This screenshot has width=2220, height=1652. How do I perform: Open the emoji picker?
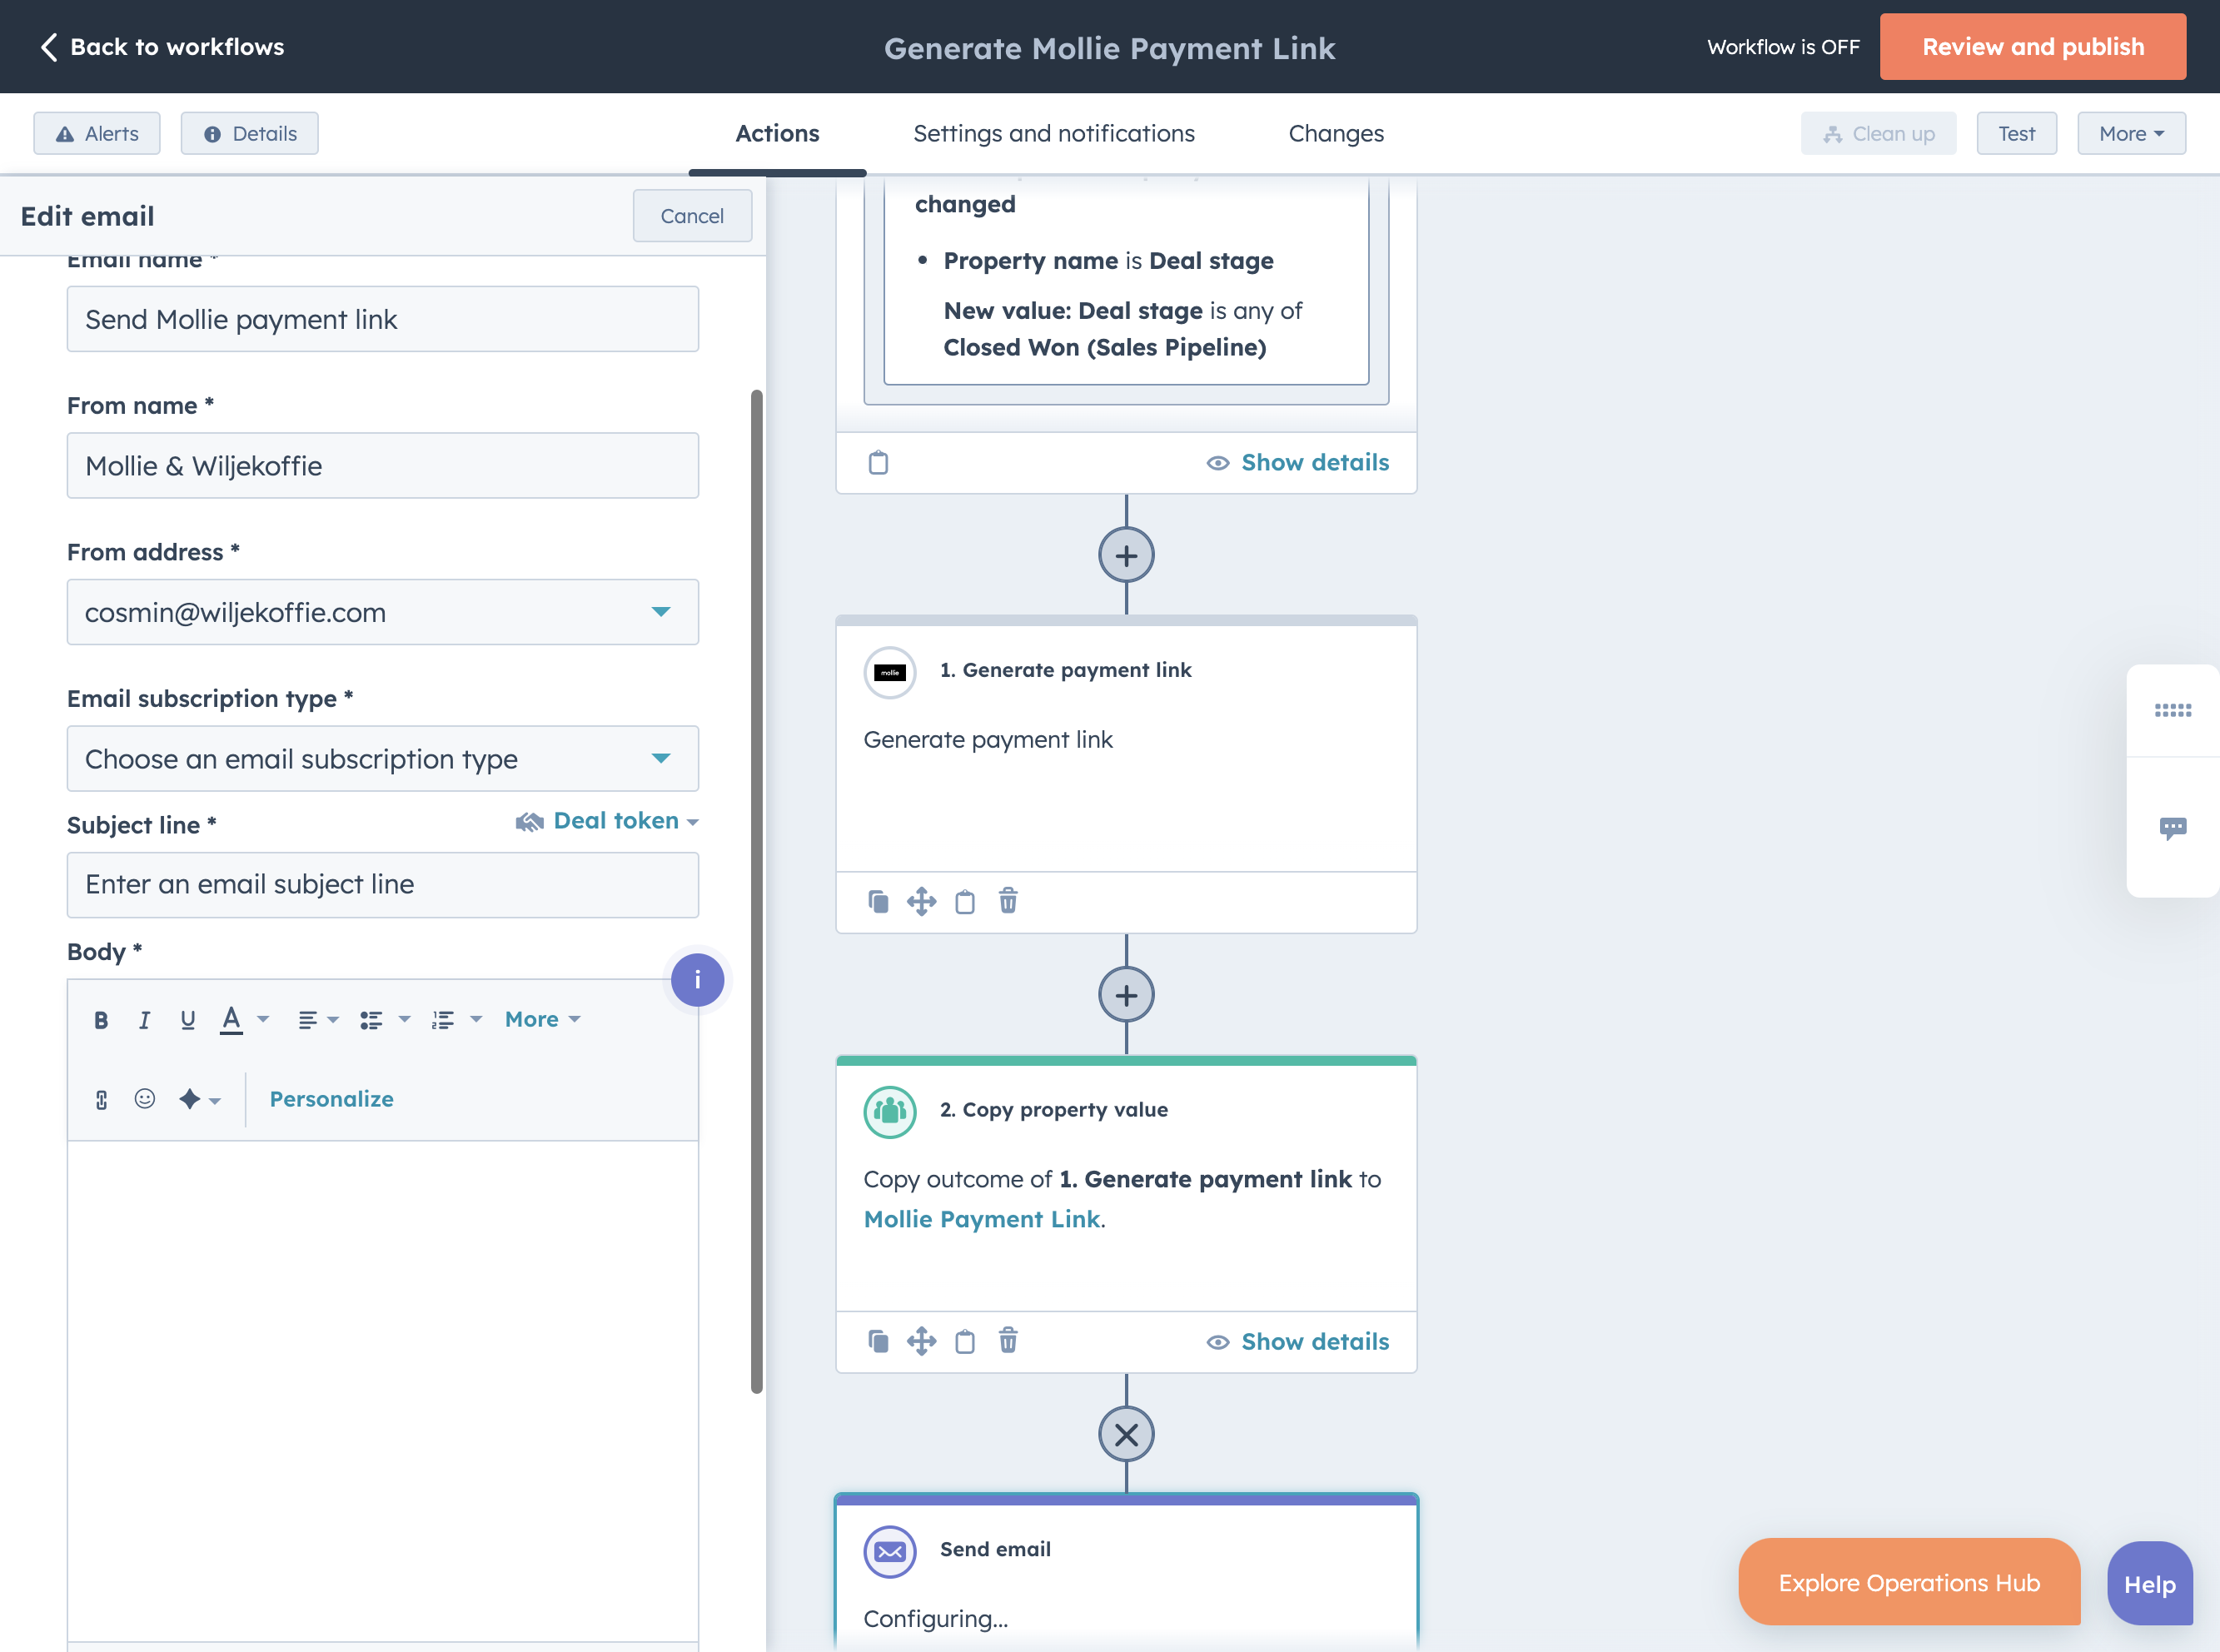pos(145,1100)
